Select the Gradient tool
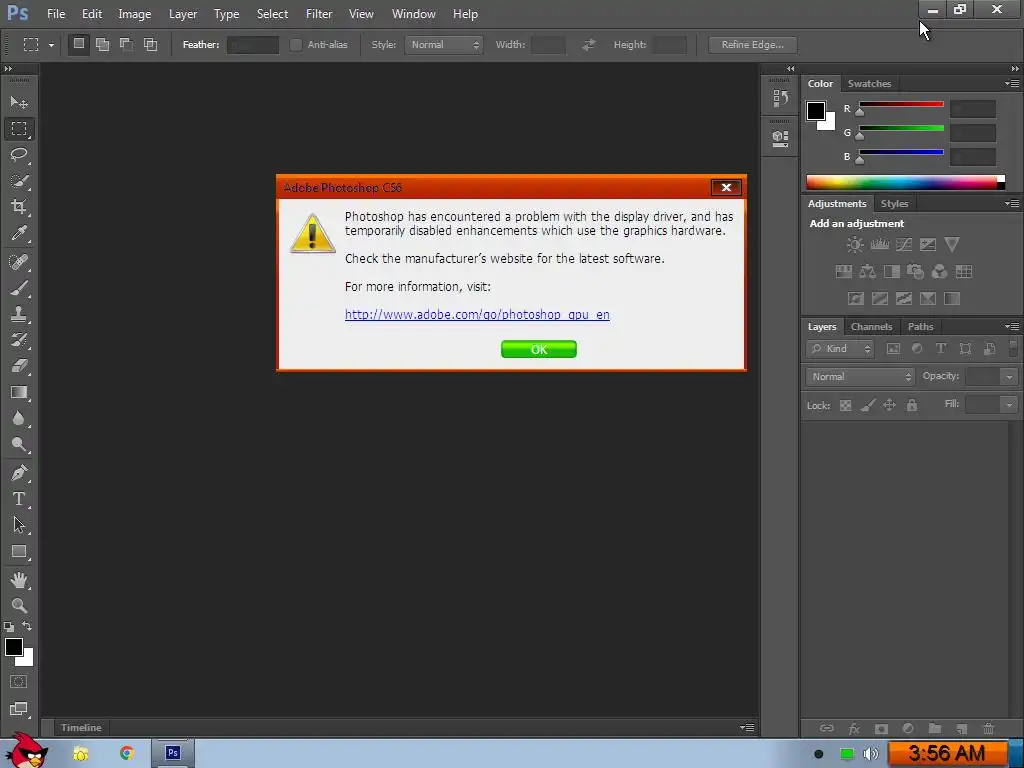 (19, 392)
